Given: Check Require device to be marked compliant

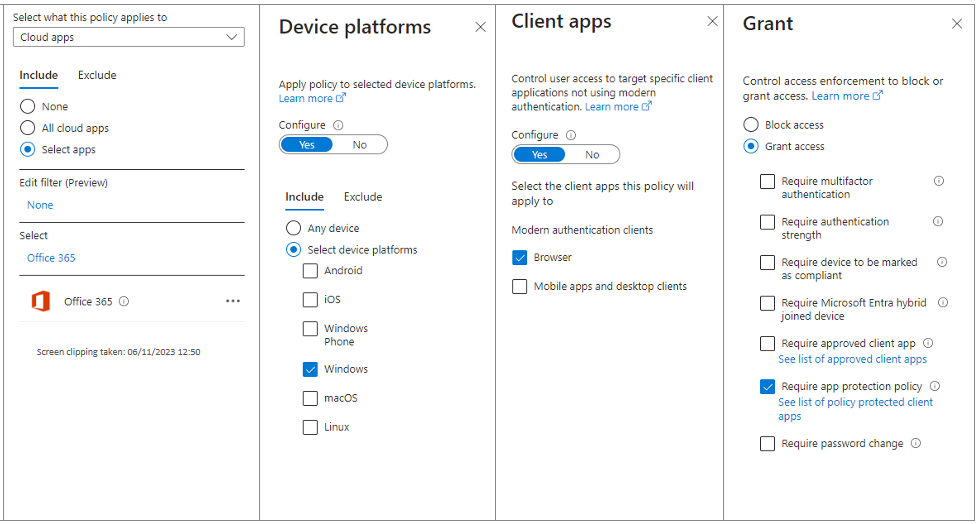Looking at the screenshot, I should [x=767, y=263].
